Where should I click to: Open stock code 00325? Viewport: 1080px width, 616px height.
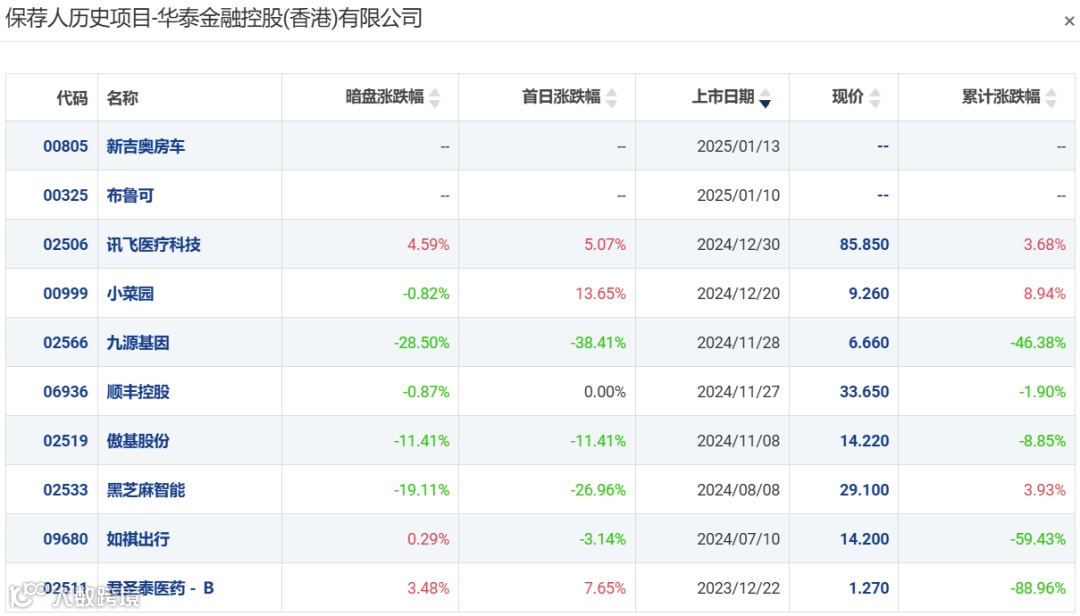coord(65,195)
